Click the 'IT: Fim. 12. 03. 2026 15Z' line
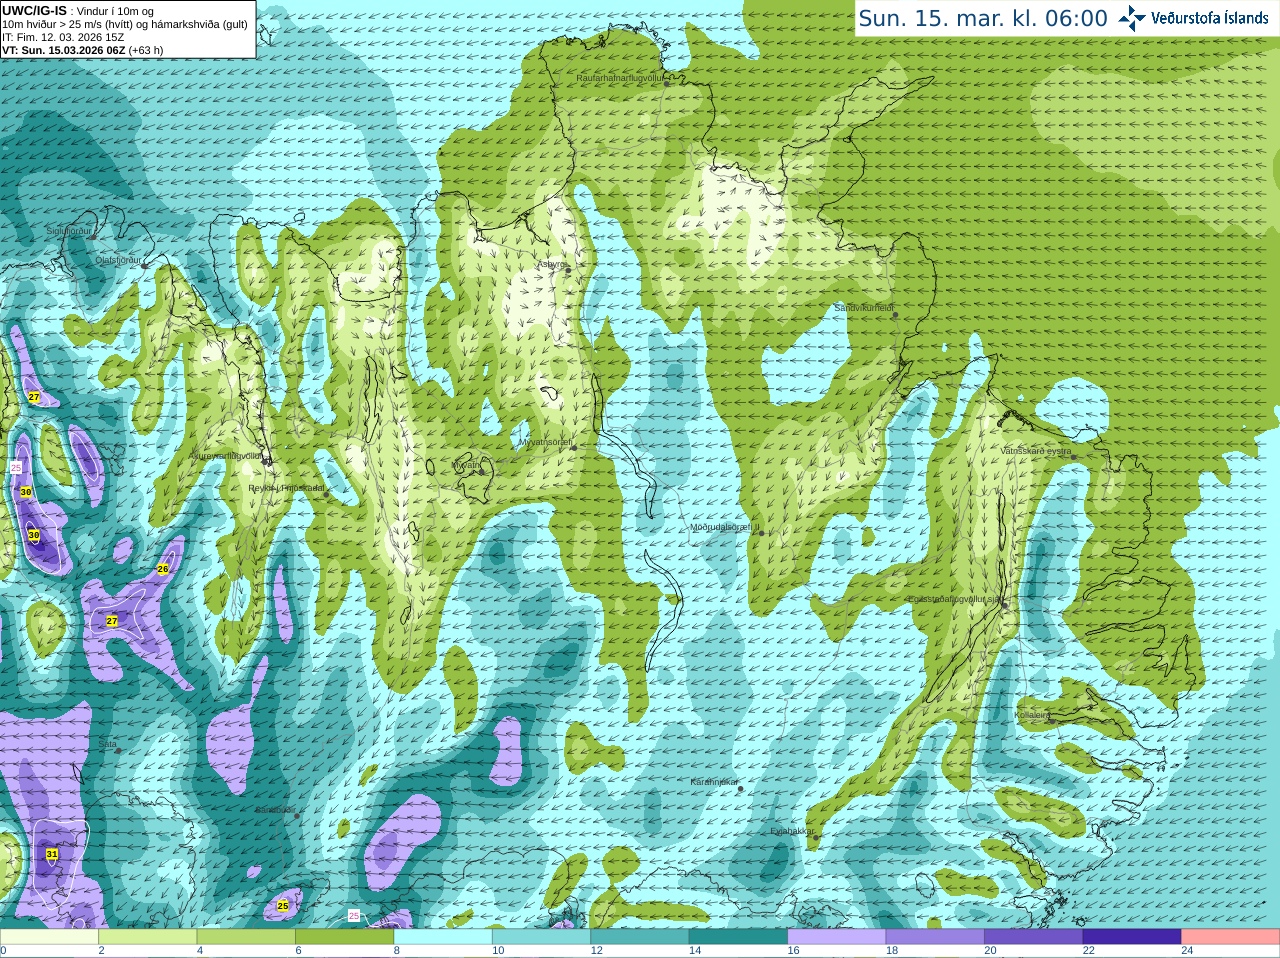Viewport: 1280px width, 958px height. tap(63, 37)
